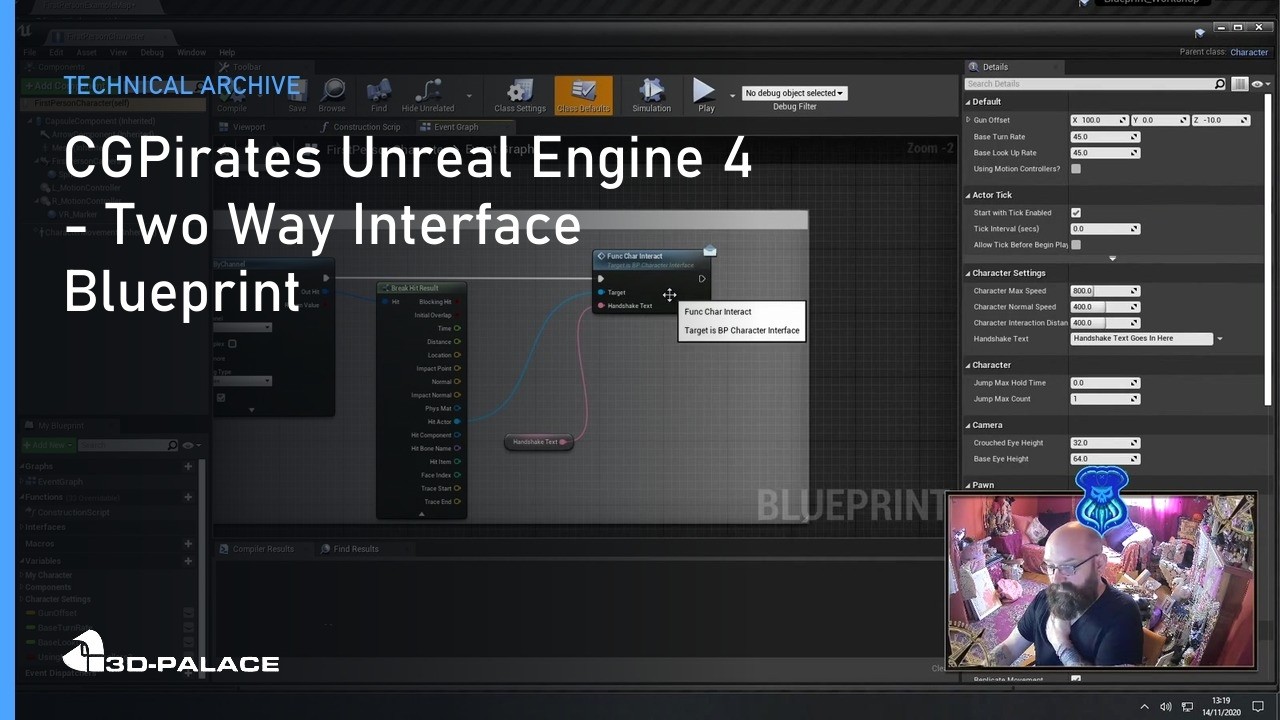Click the Character Normal Speed value slider

coord(1105,307)
